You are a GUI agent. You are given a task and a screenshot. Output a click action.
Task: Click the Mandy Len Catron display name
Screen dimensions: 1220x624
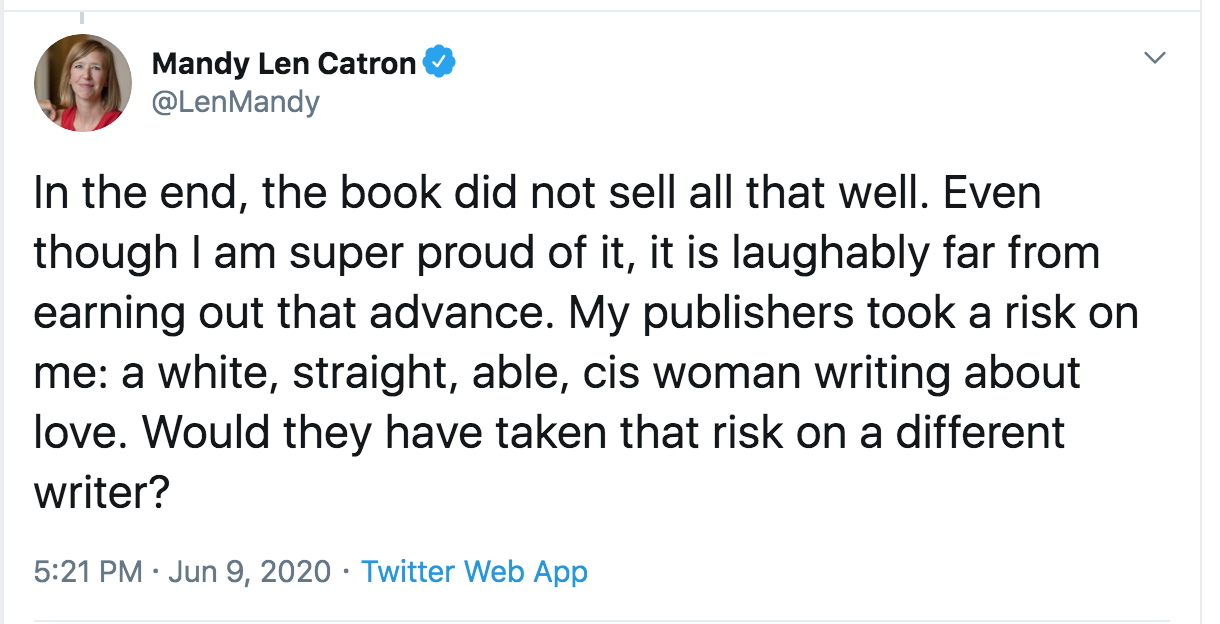pyautogui.click(x=283, y=64)
